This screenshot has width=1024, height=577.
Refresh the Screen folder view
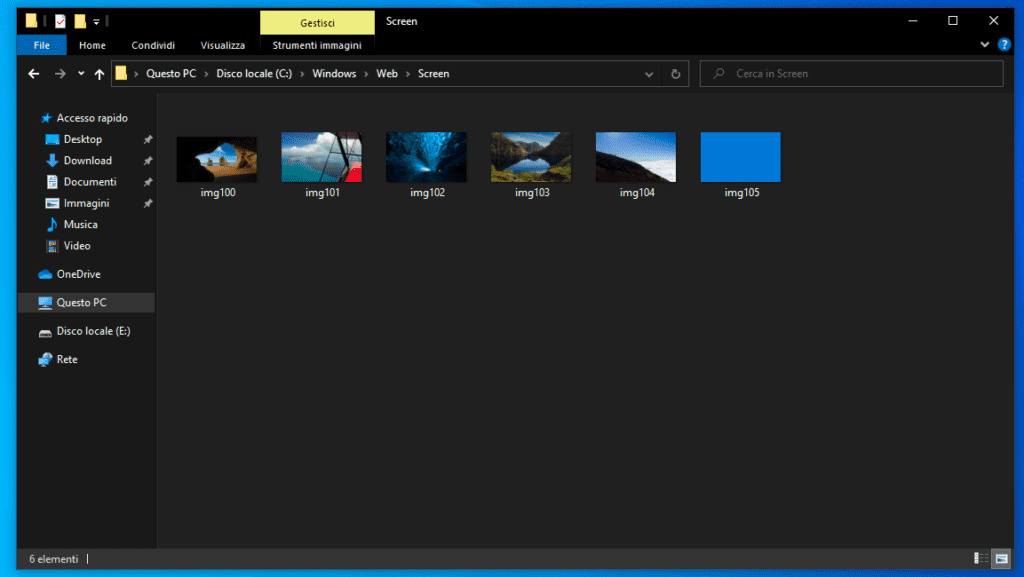tap(676, 74)
